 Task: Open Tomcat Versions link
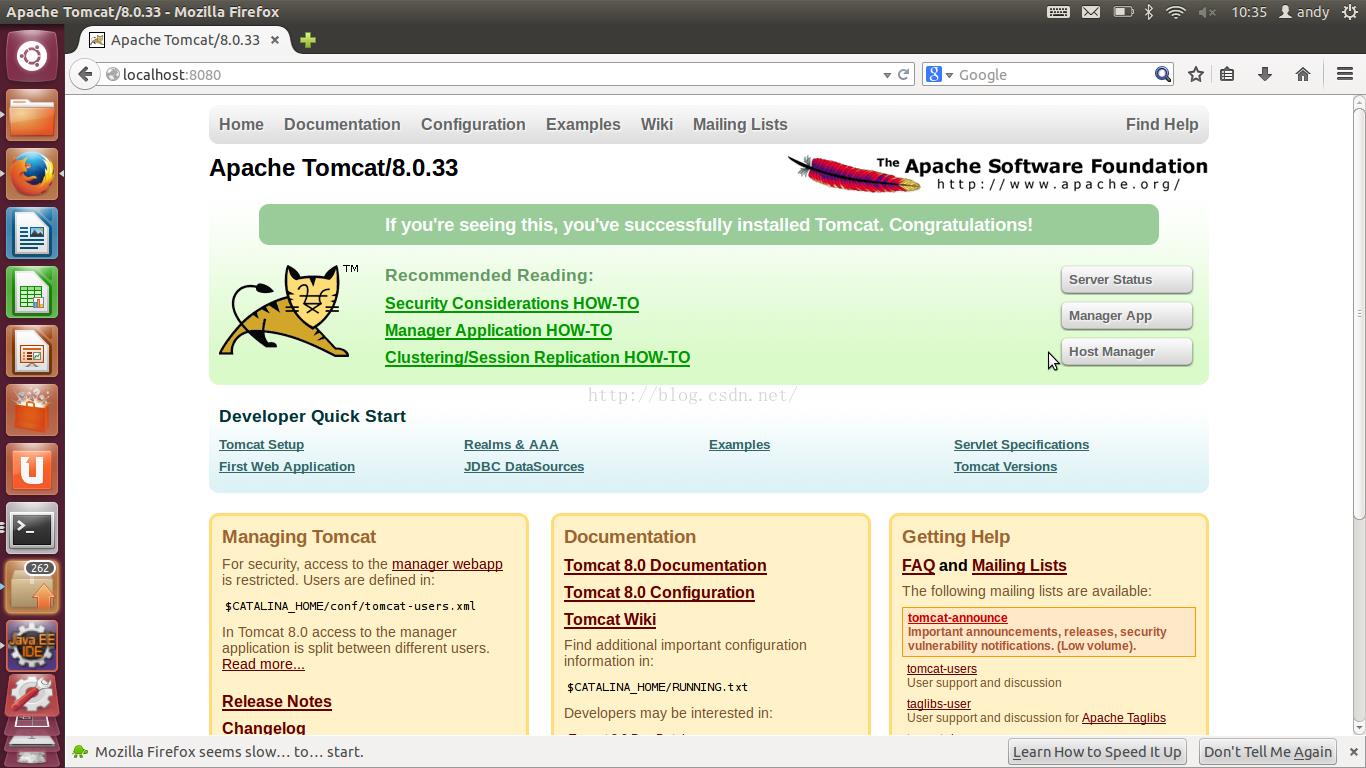[x=1005, y=466]
